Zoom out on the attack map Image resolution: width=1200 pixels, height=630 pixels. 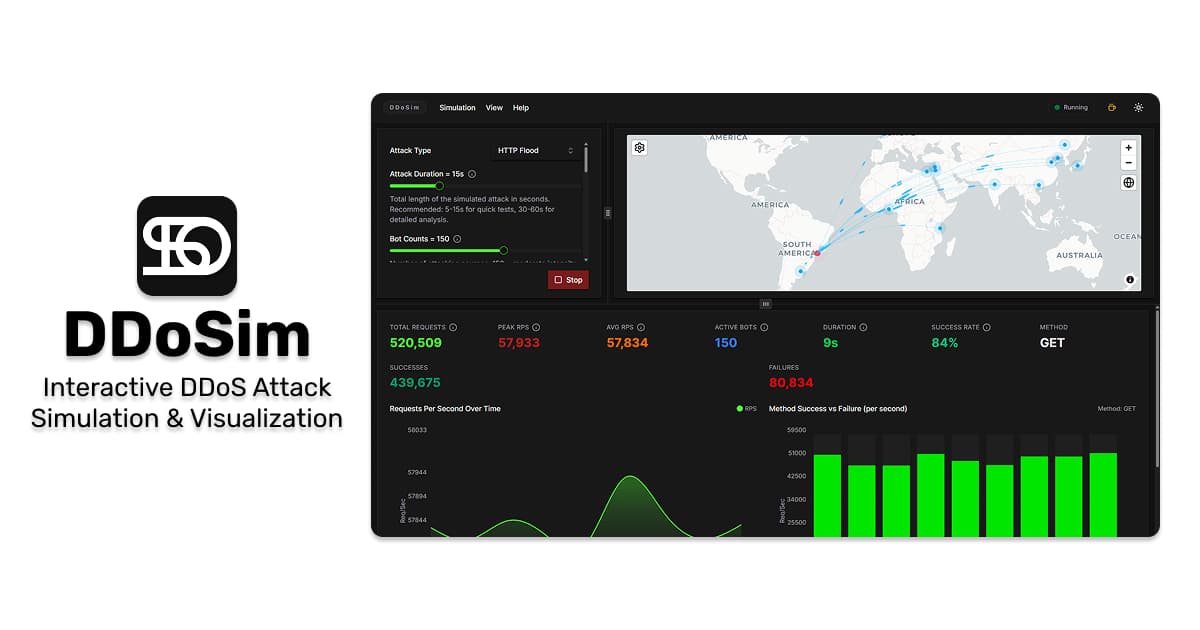click(1129, 163)
